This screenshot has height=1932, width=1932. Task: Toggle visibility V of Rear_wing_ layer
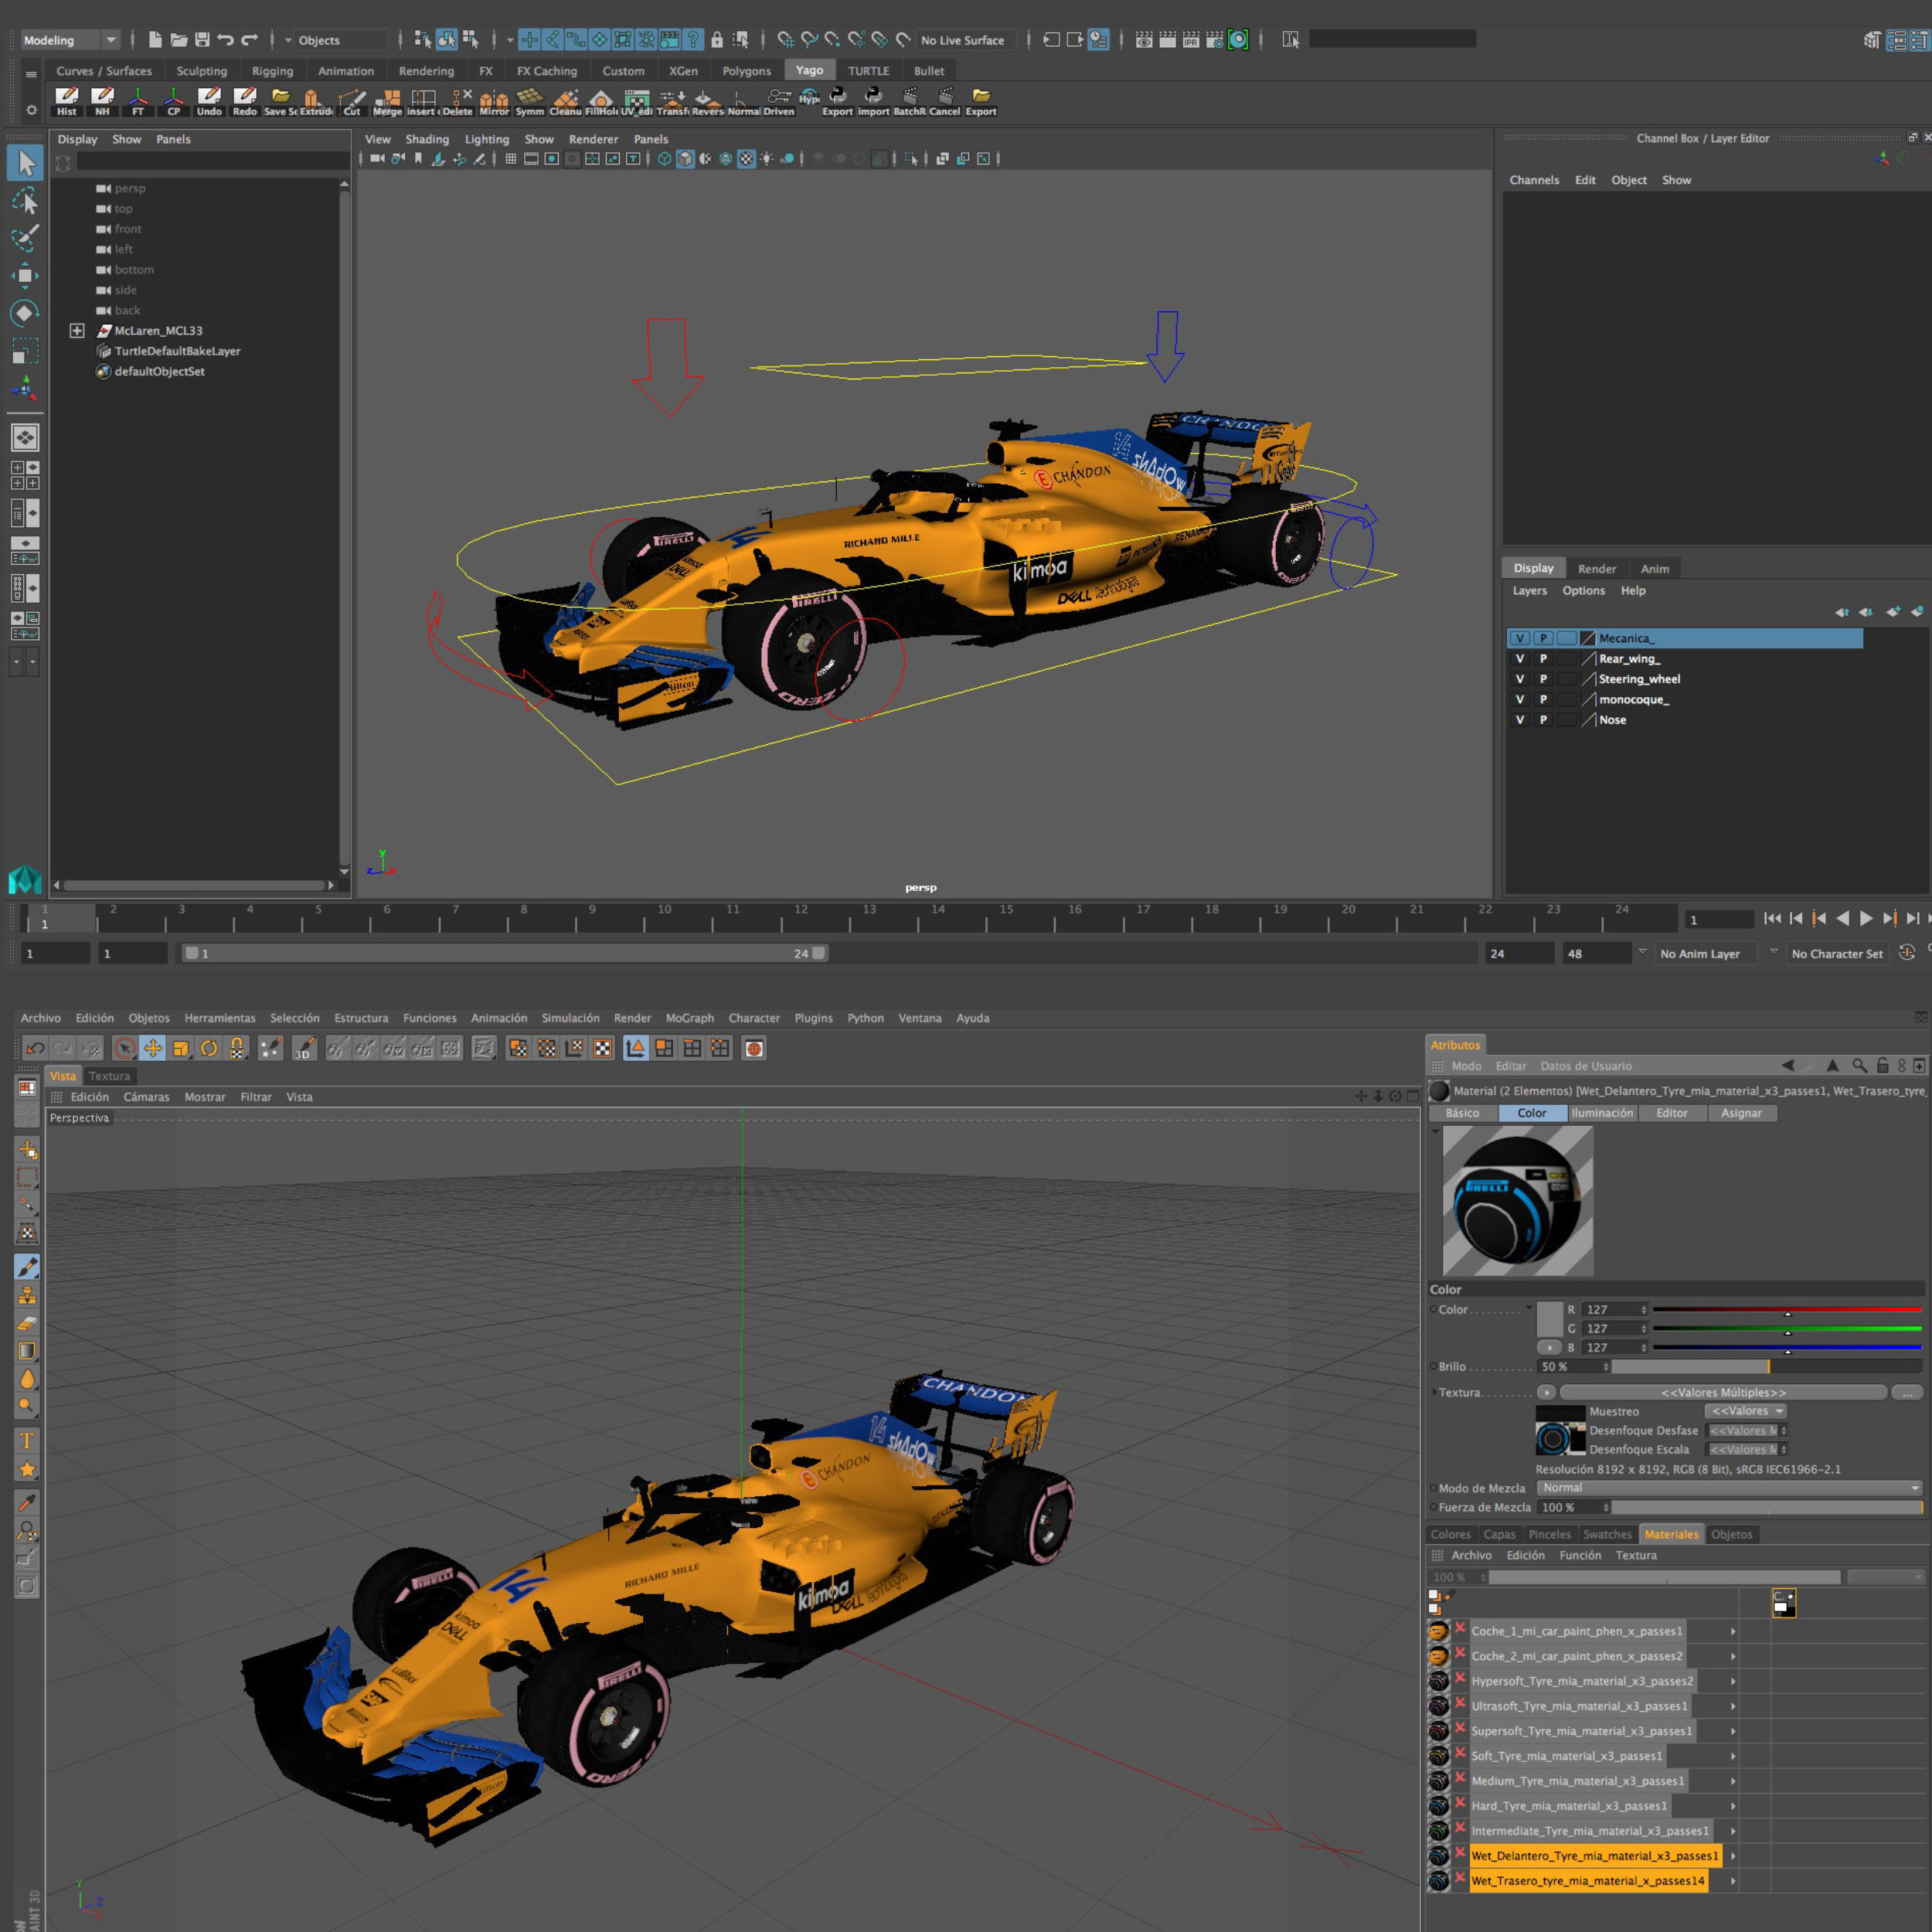[1520, 659]
